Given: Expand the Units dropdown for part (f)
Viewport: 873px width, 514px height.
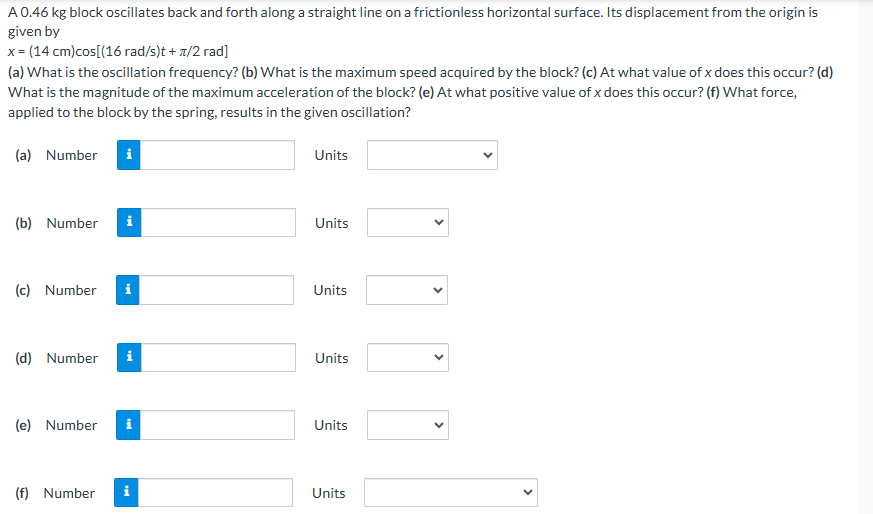Looking at the screenshot, I should click(450, 493).
